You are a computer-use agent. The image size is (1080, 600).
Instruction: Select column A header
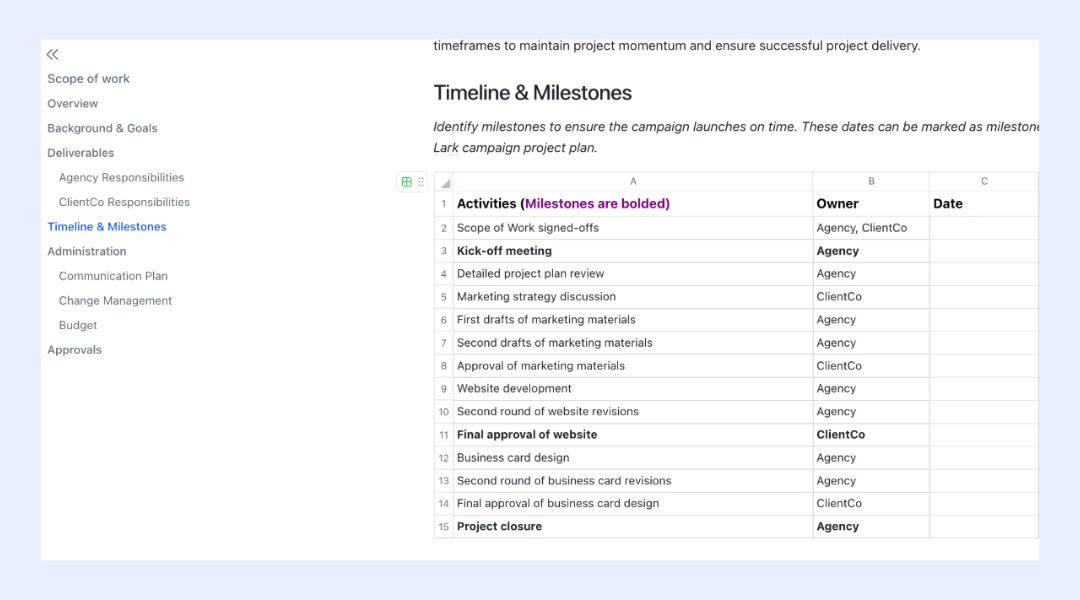click(x=633, y=181)
